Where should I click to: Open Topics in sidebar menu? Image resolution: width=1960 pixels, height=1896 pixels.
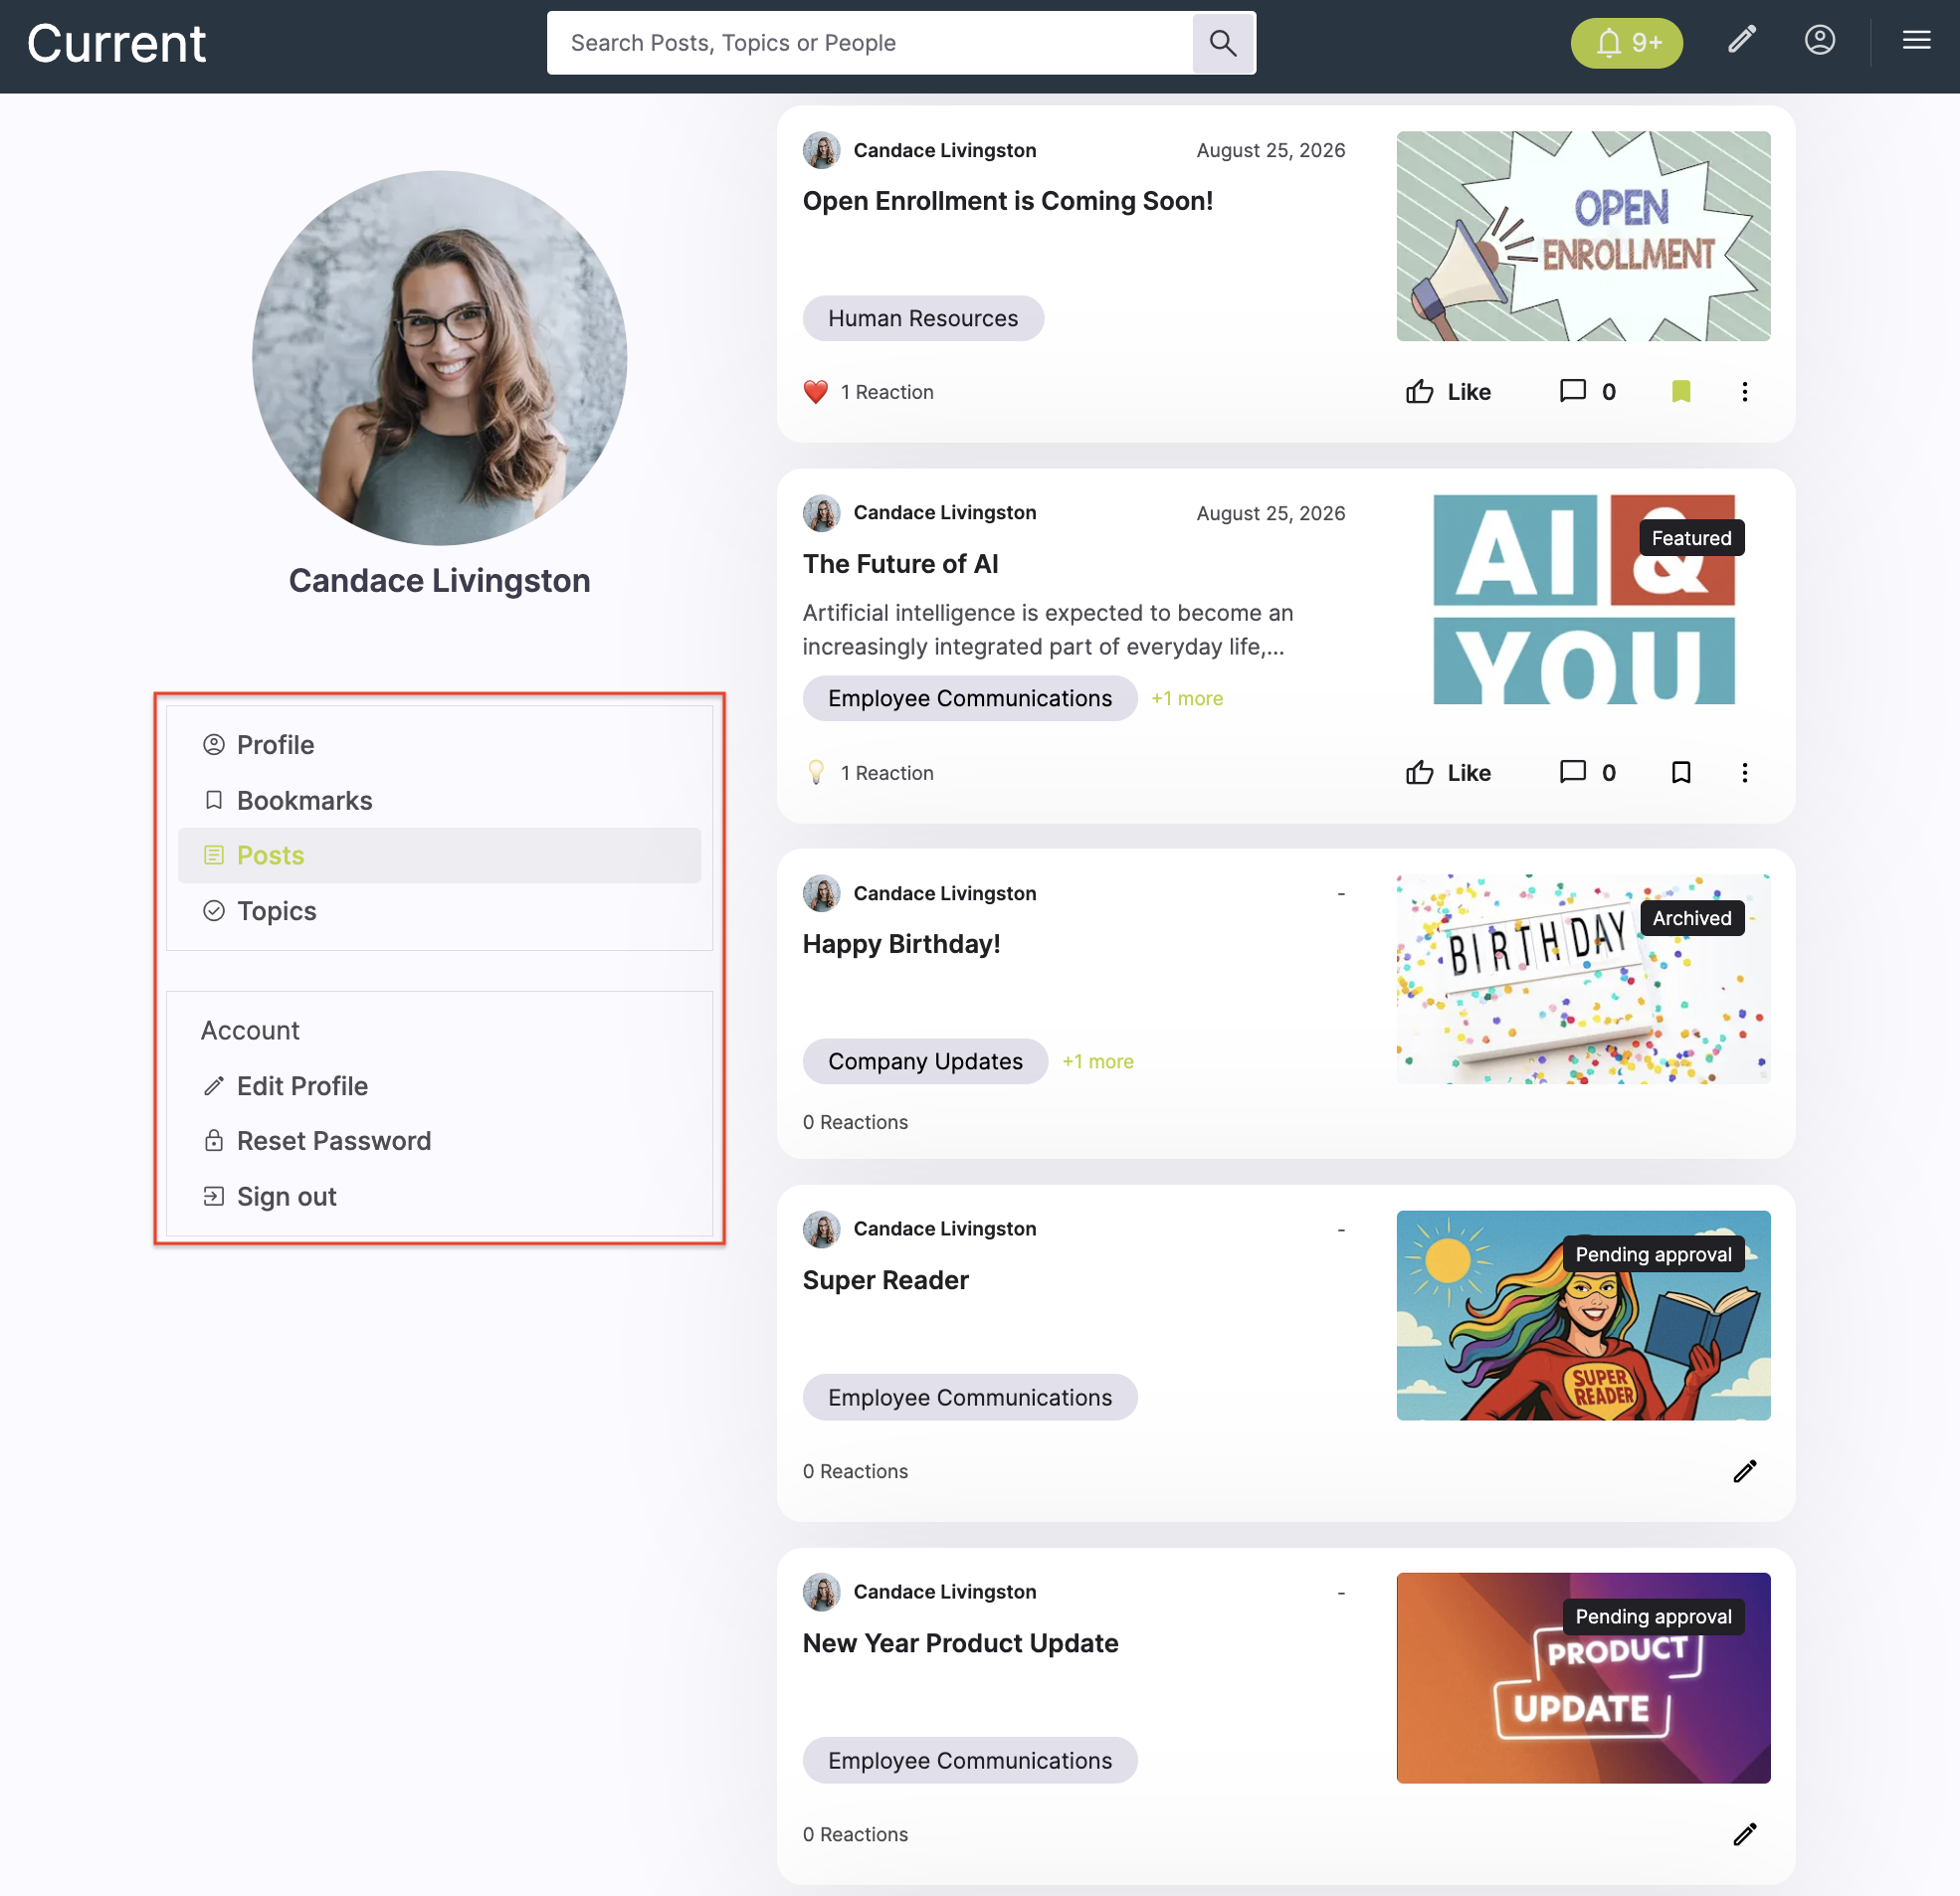[439, 911]
